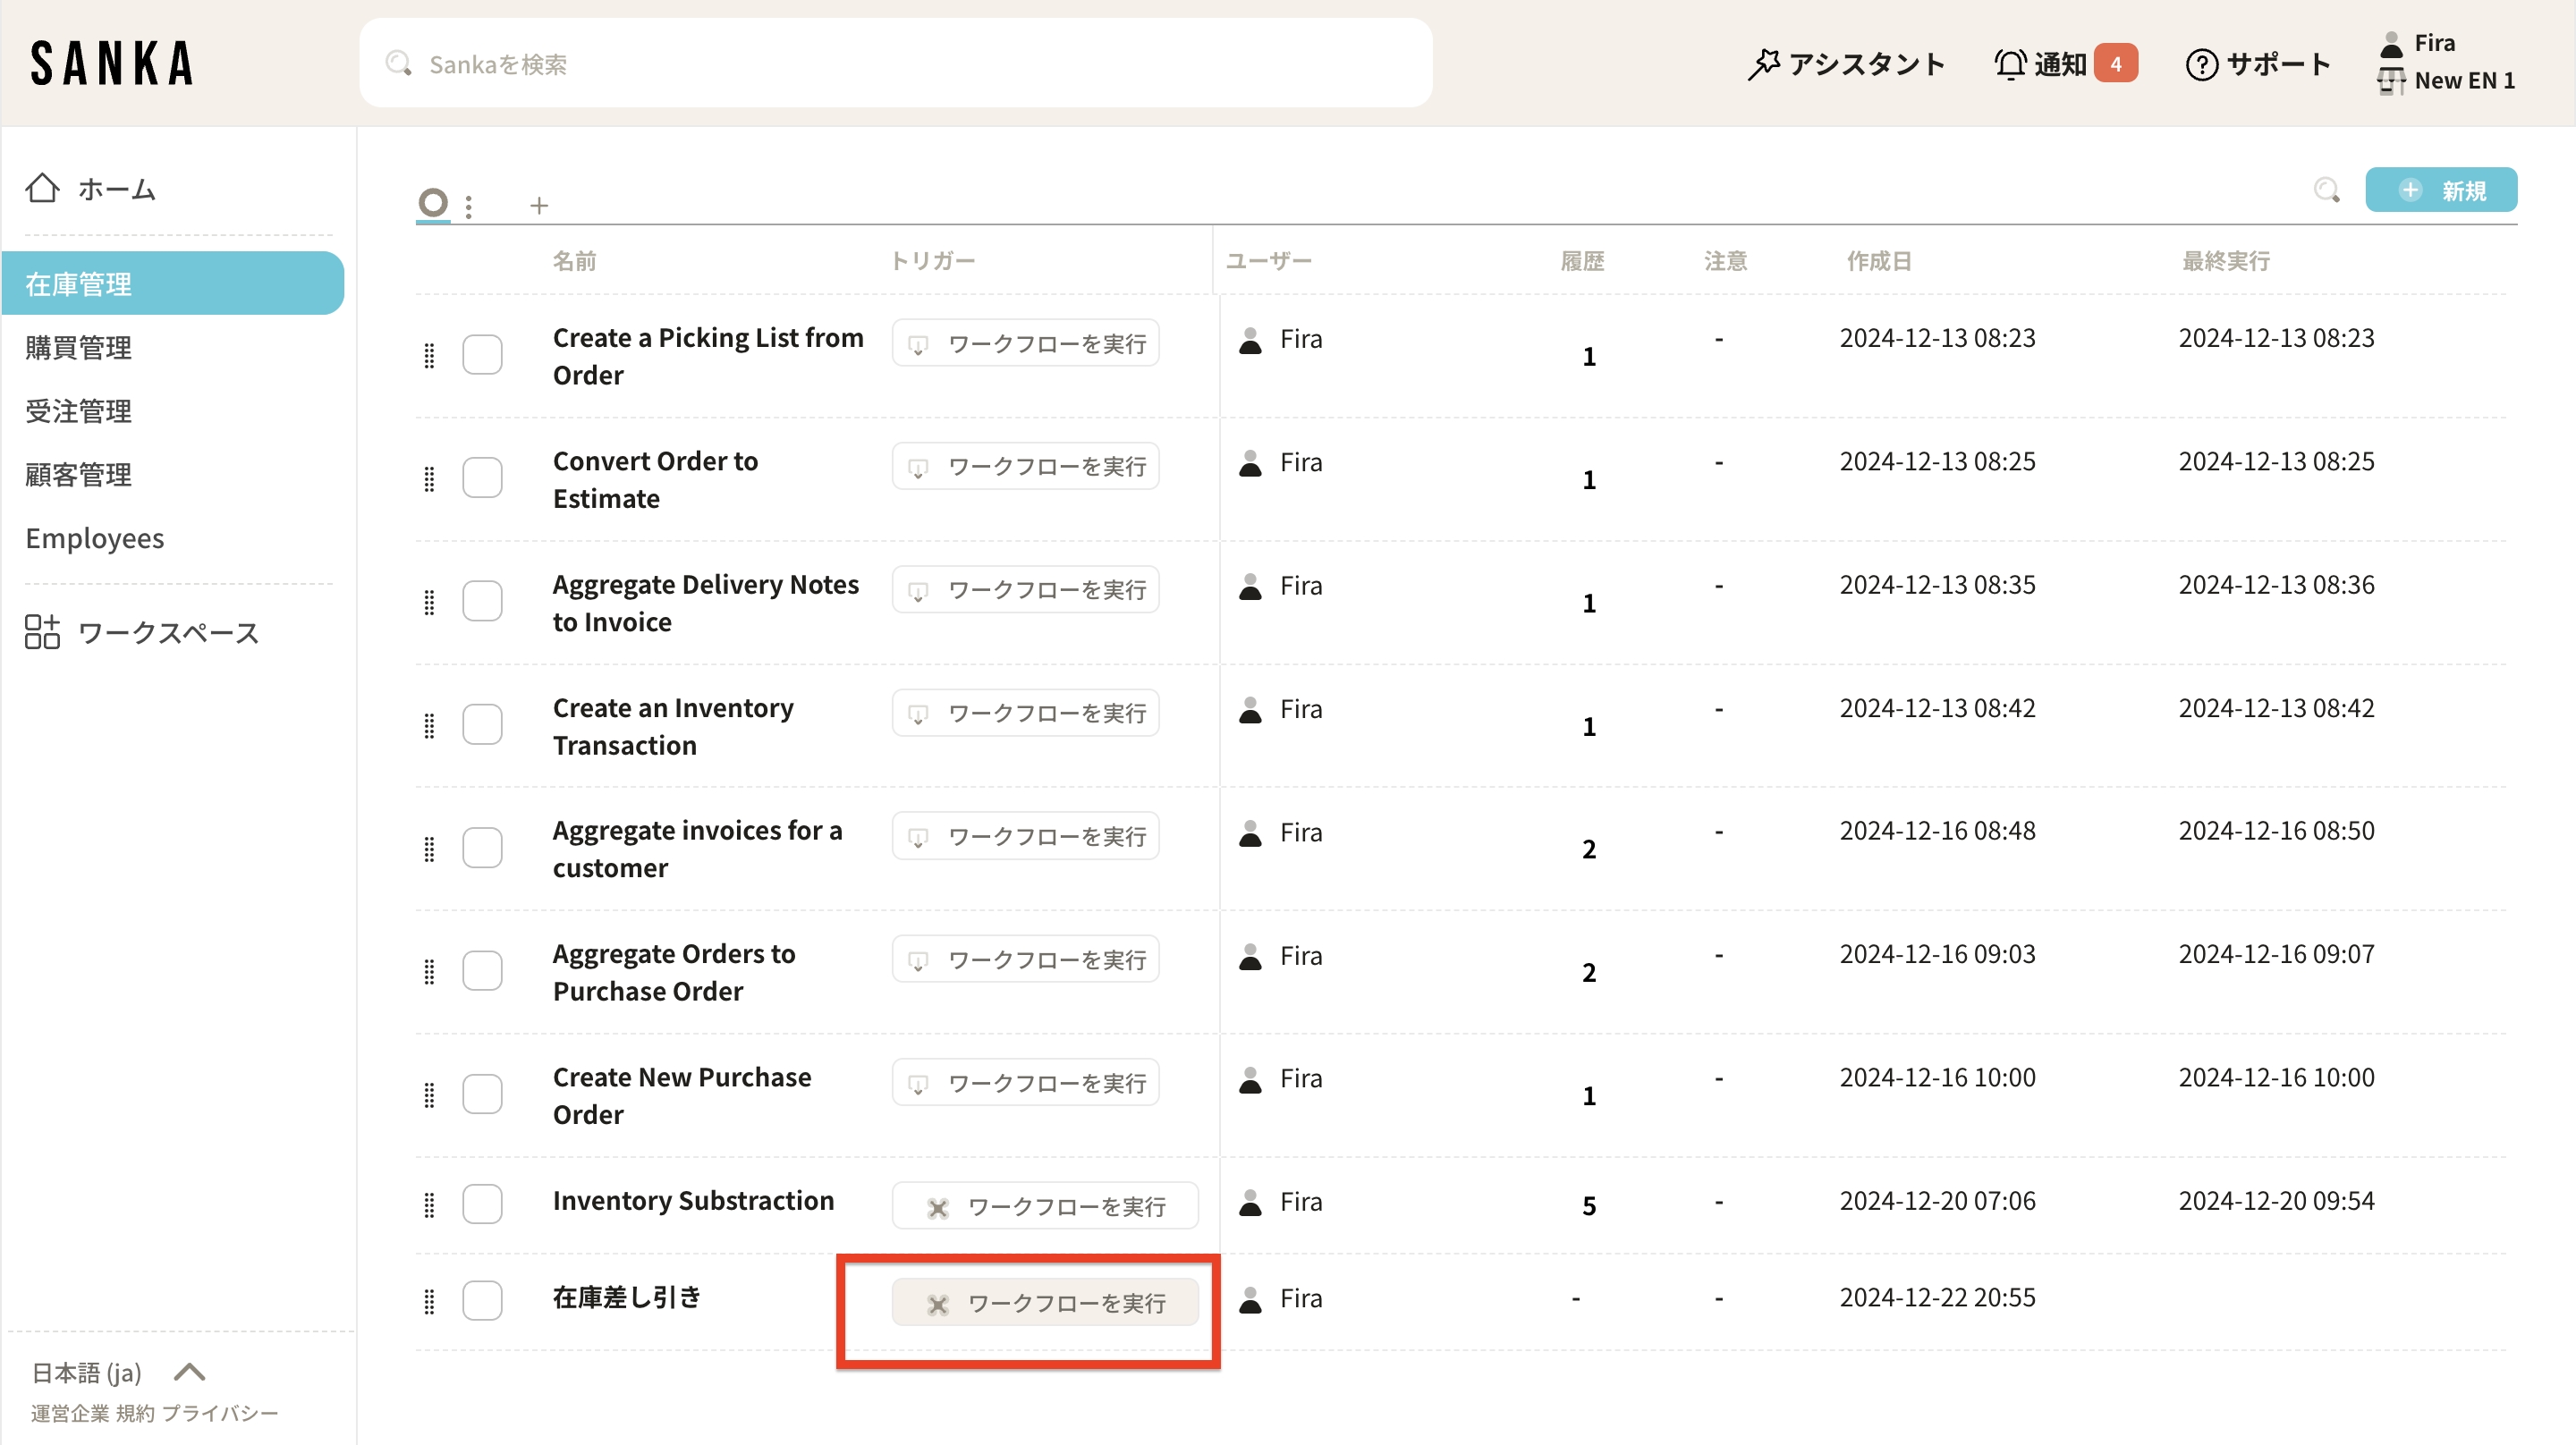The height and width of the screenshot is (1445, 2576).
Task: Click the home icon in sidebar
Action: [42, 188]
